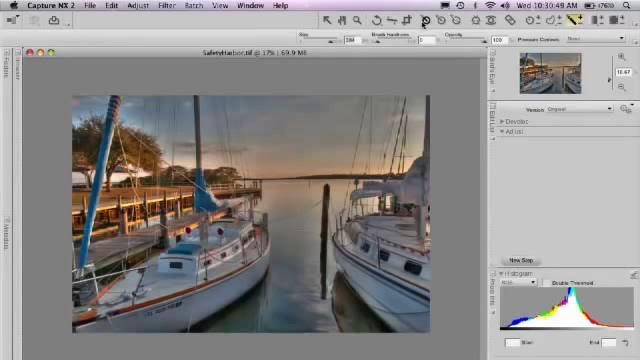Screen dimensions: 640x360
Task: Select the Direct Select arrow tool
Action: 327,20
